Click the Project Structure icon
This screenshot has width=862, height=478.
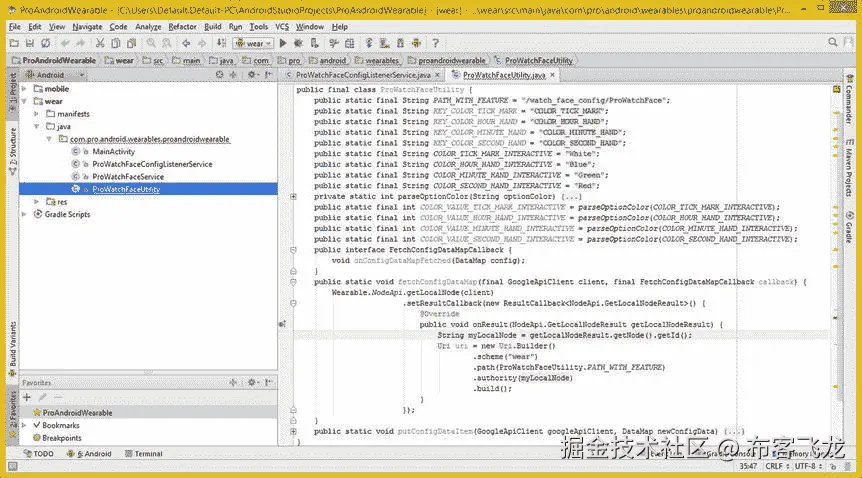tap(349, 43)
